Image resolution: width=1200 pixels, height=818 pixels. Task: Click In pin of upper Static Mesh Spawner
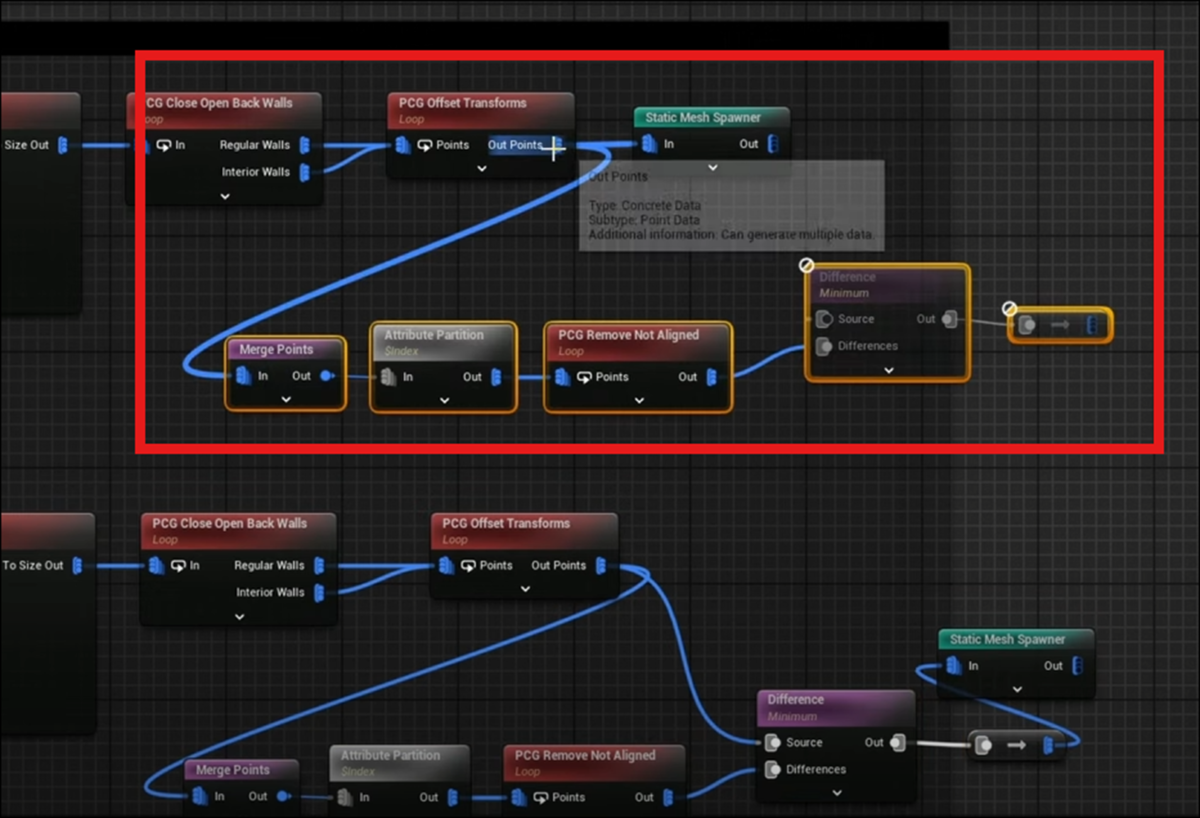[649, 144]
